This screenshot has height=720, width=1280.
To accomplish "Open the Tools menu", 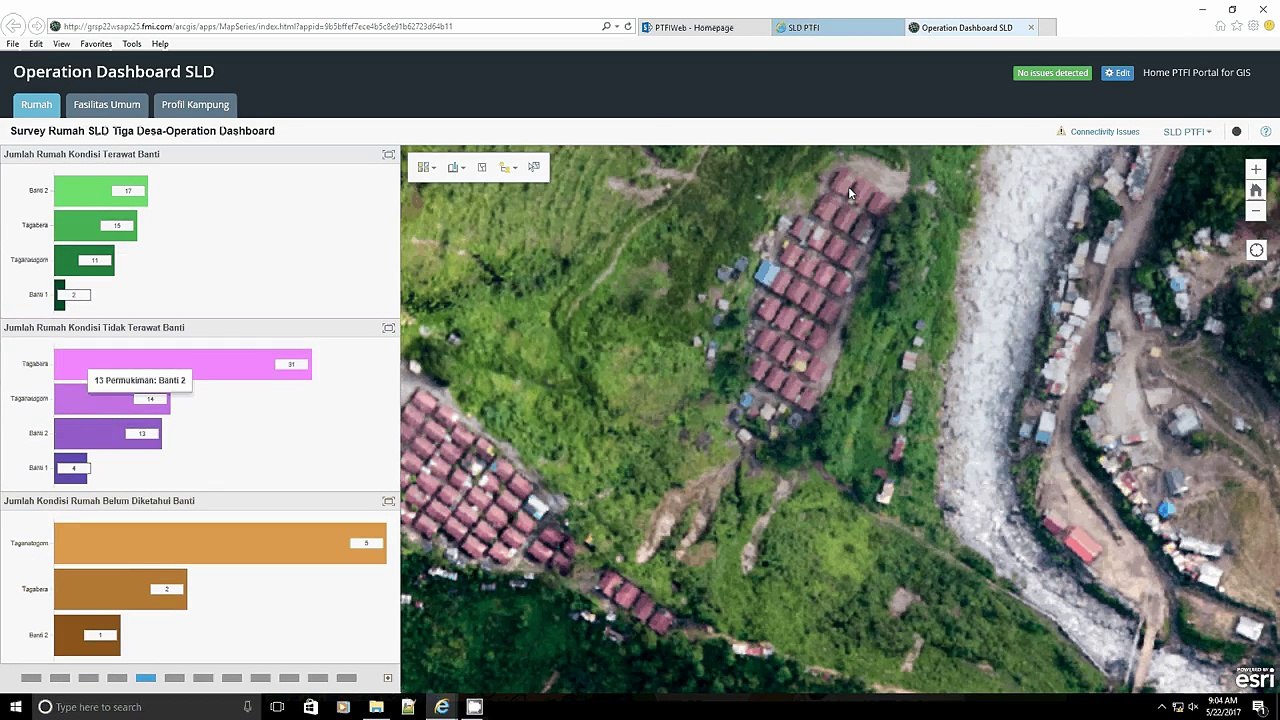I will click(x=132, y=44).
